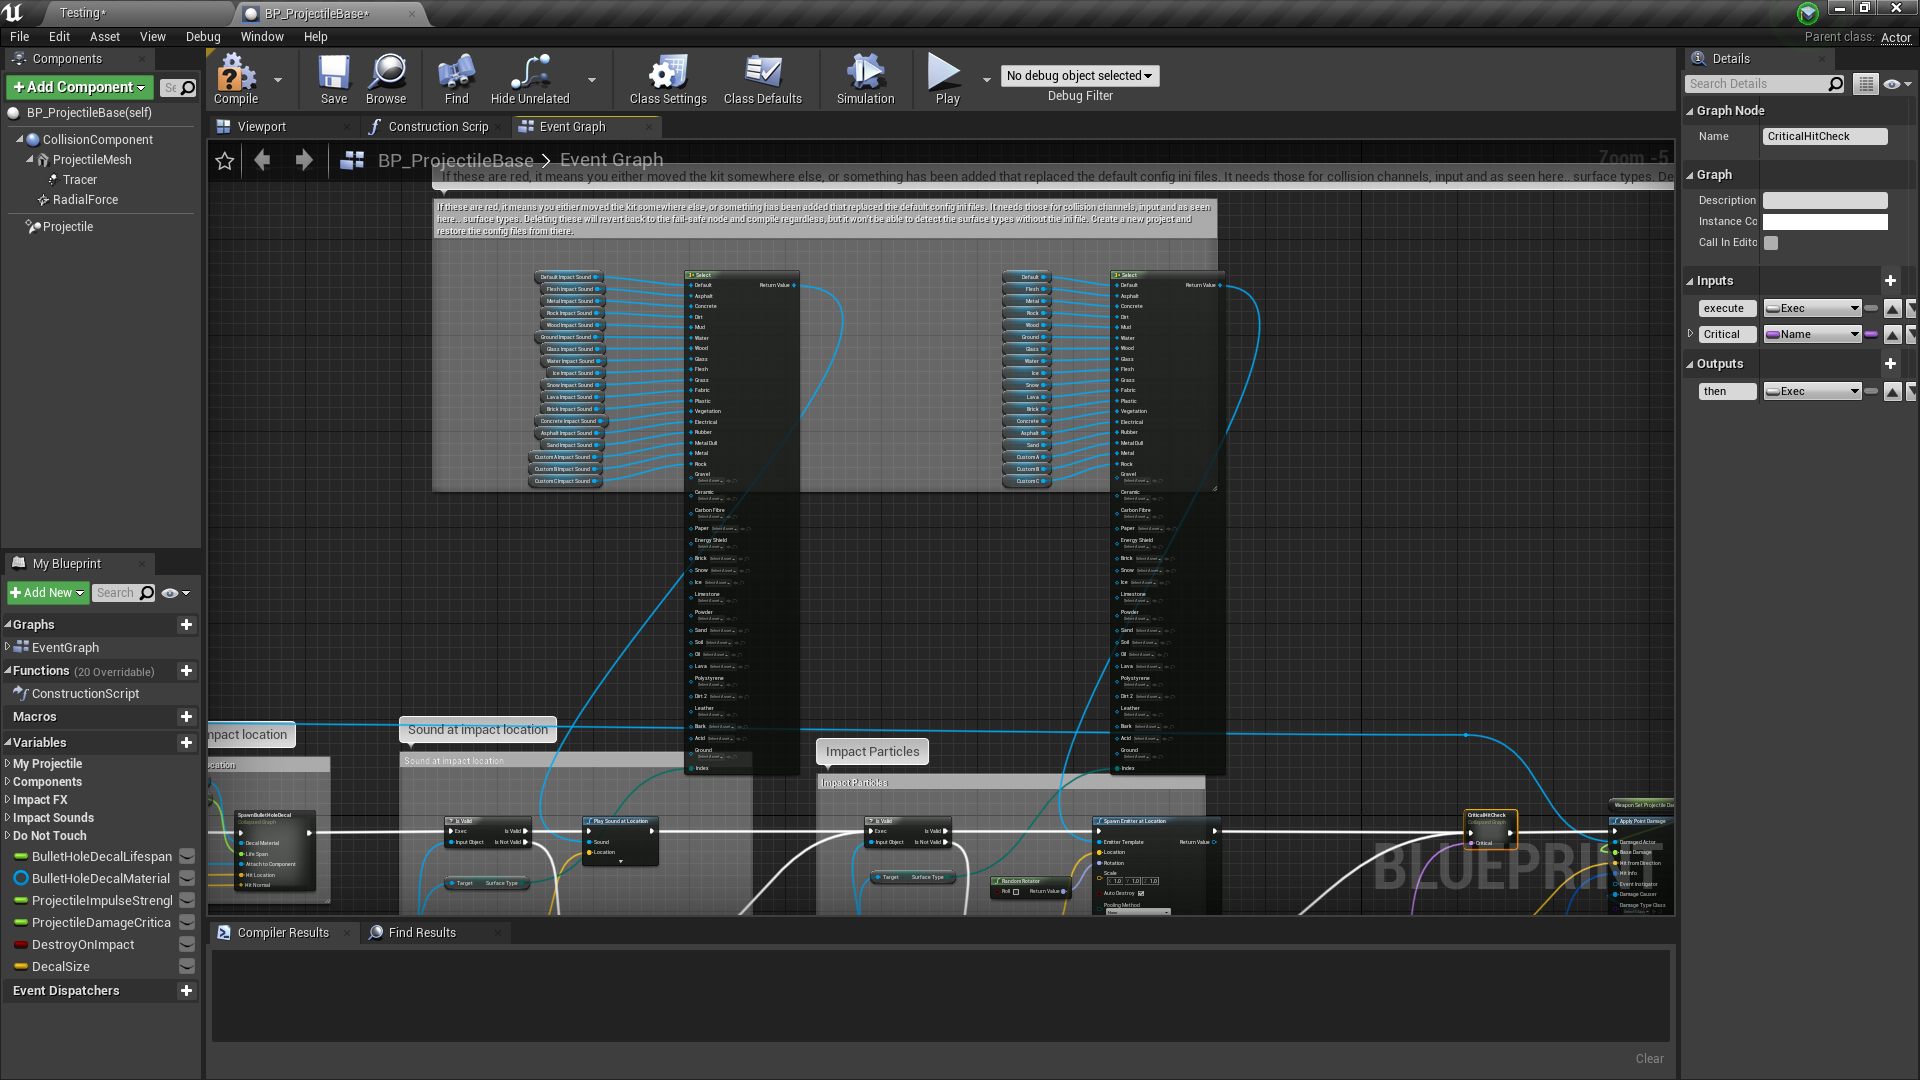Open the Critical input type dropdown
This screenshot has height=1080, width=1920.
1812,335
